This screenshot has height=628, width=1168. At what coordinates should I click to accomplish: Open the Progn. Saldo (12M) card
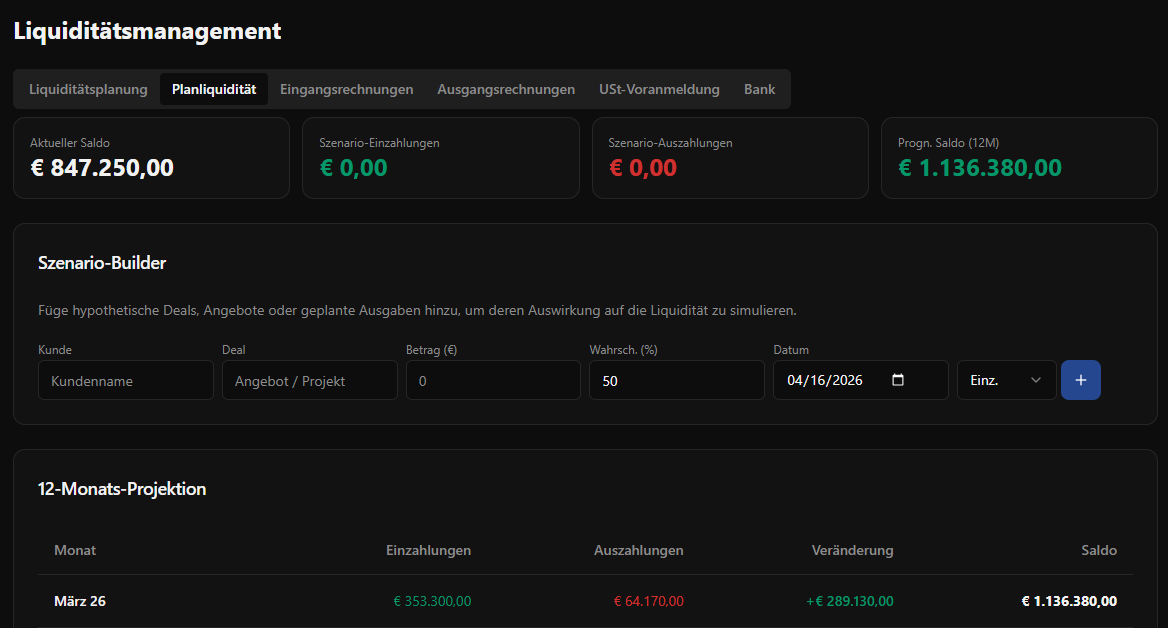[1018, 158]
